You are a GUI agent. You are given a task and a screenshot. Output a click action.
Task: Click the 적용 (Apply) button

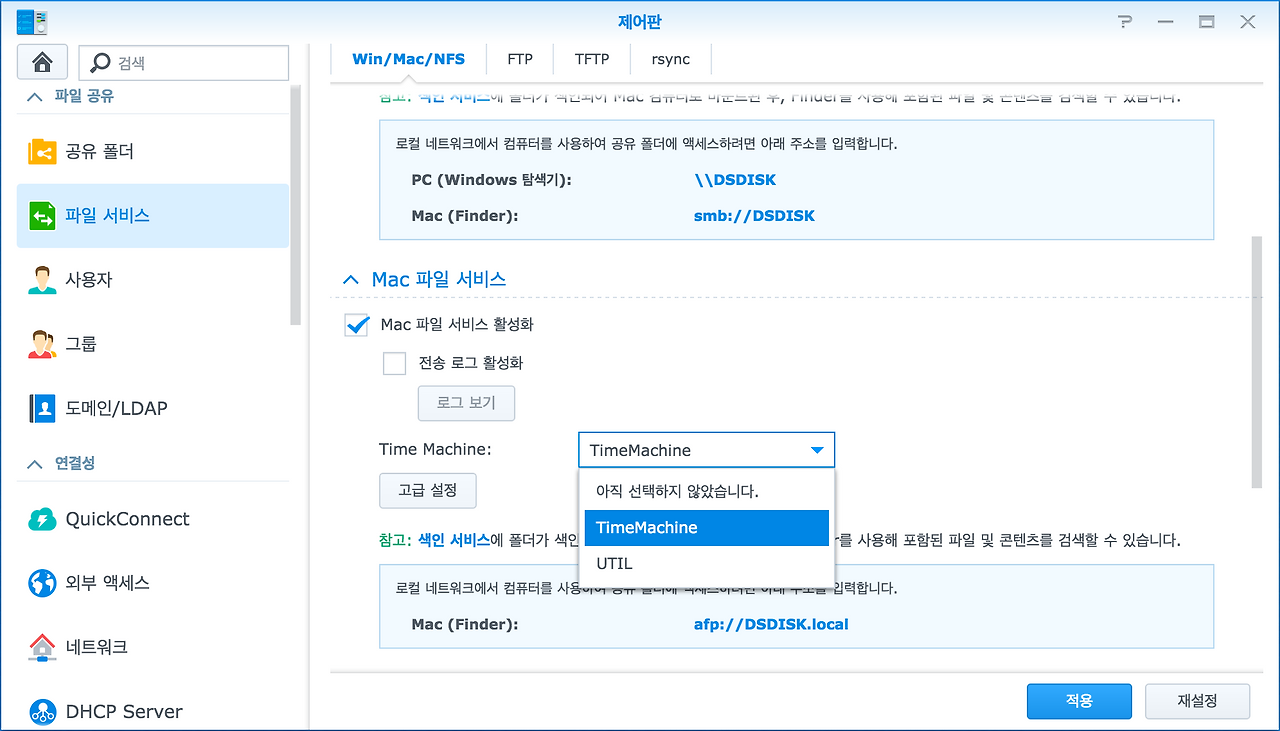pyautogui.click(x=1079, y=701)
